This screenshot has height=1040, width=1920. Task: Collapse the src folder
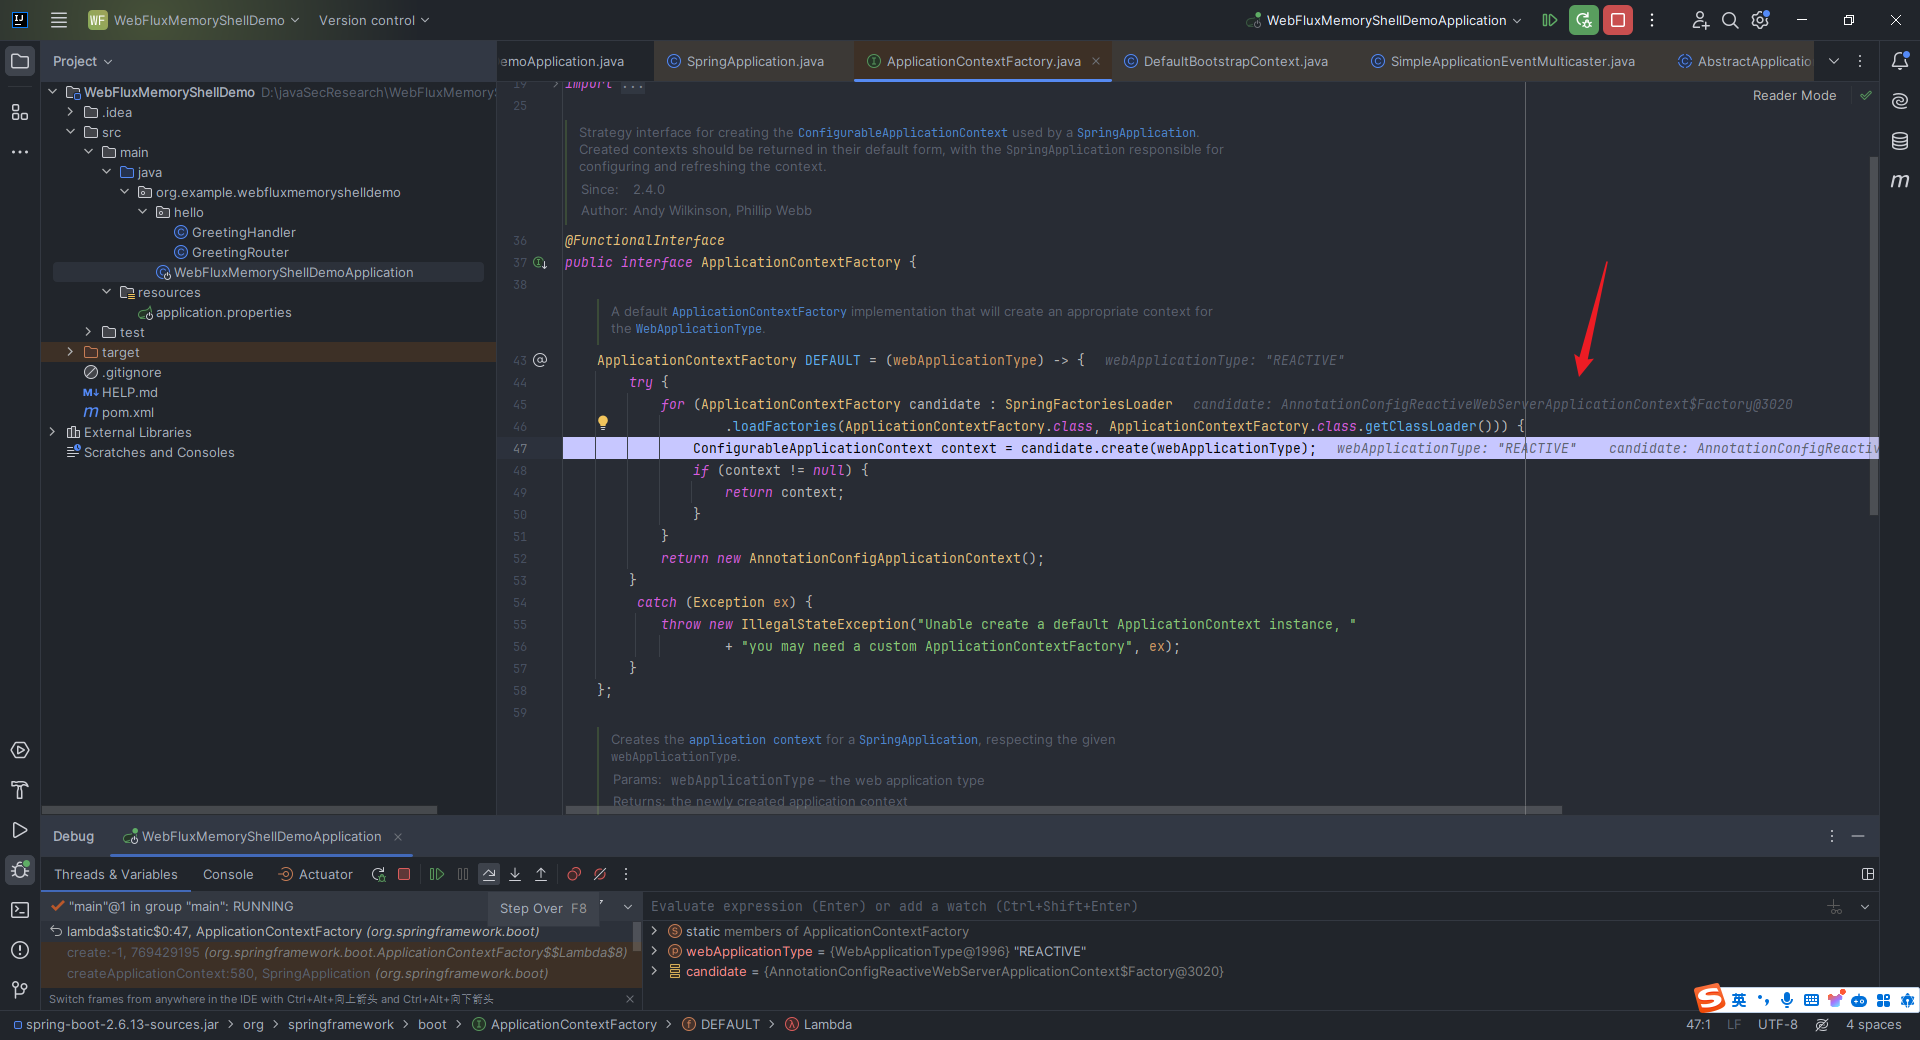(x=71, y=132)
